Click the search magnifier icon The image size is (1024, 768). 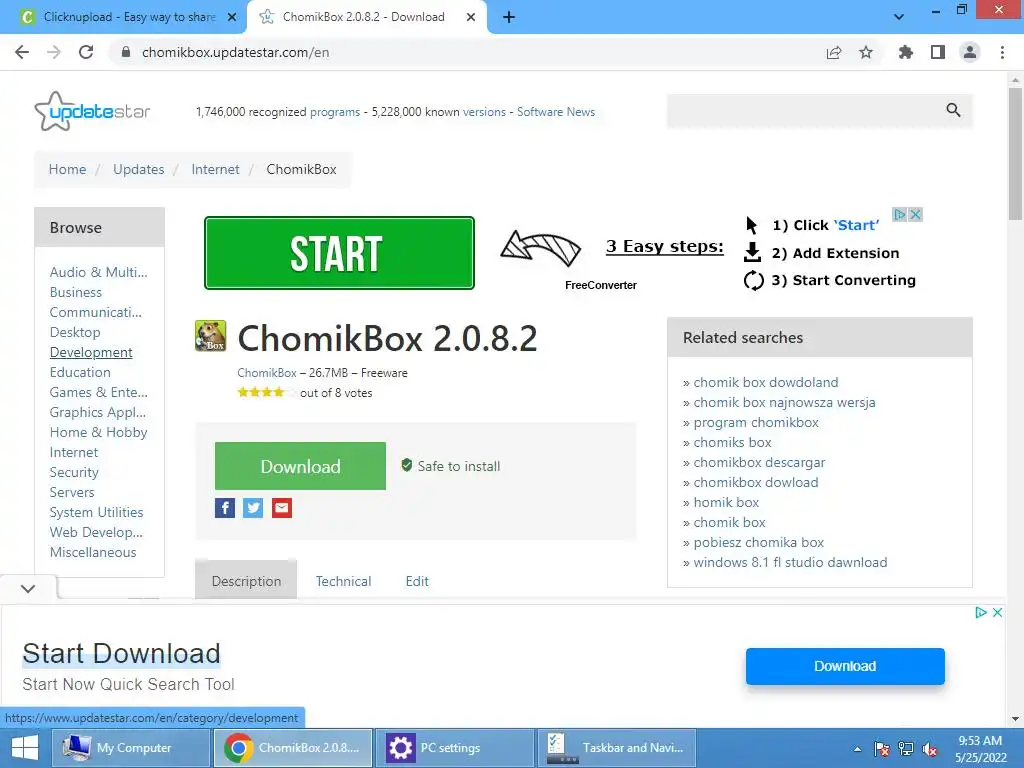(x=953, y=110)
